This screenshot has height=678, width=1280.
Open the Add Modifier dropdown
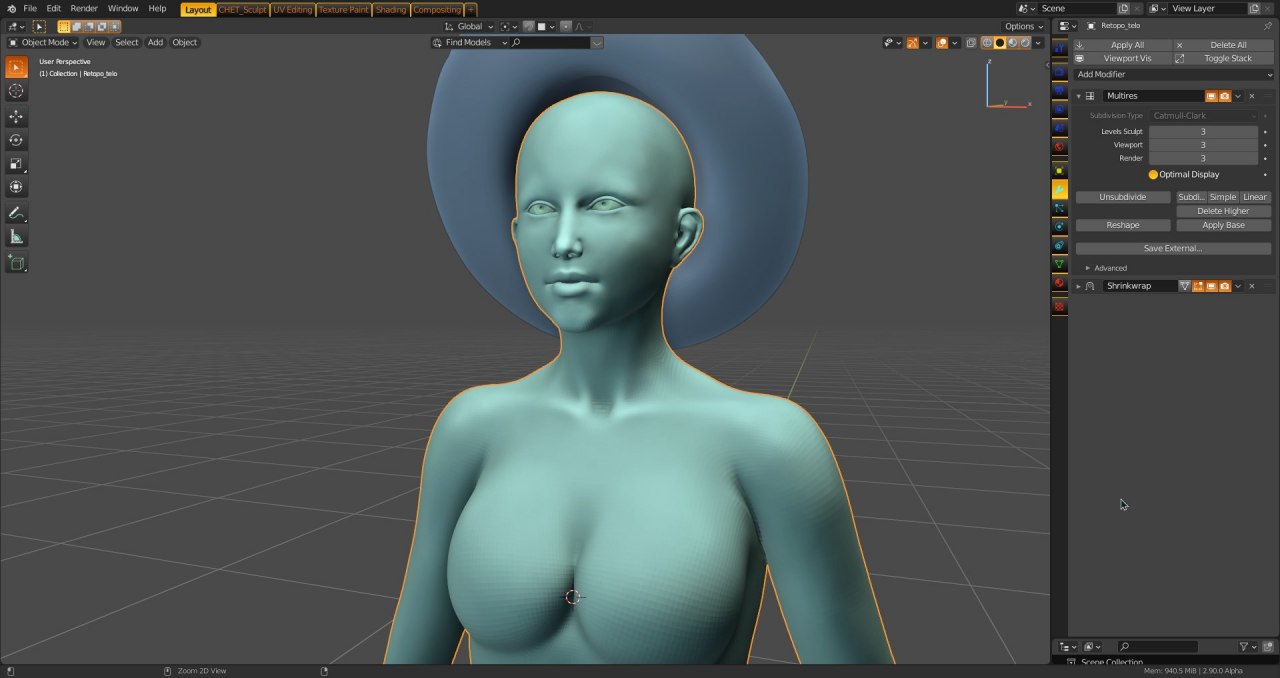coord(1173,74)
